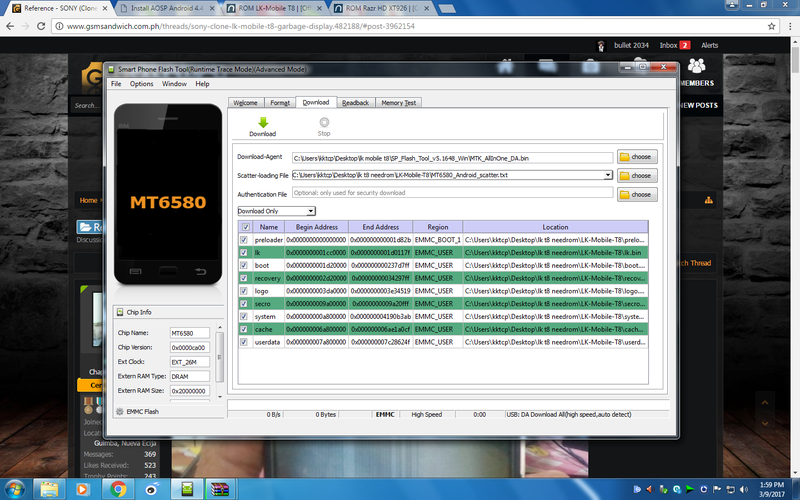The height and width of the screenshot is (500, 800).
Task: Open WinRAR from the taskbar
Action: [x=220, y=489]
